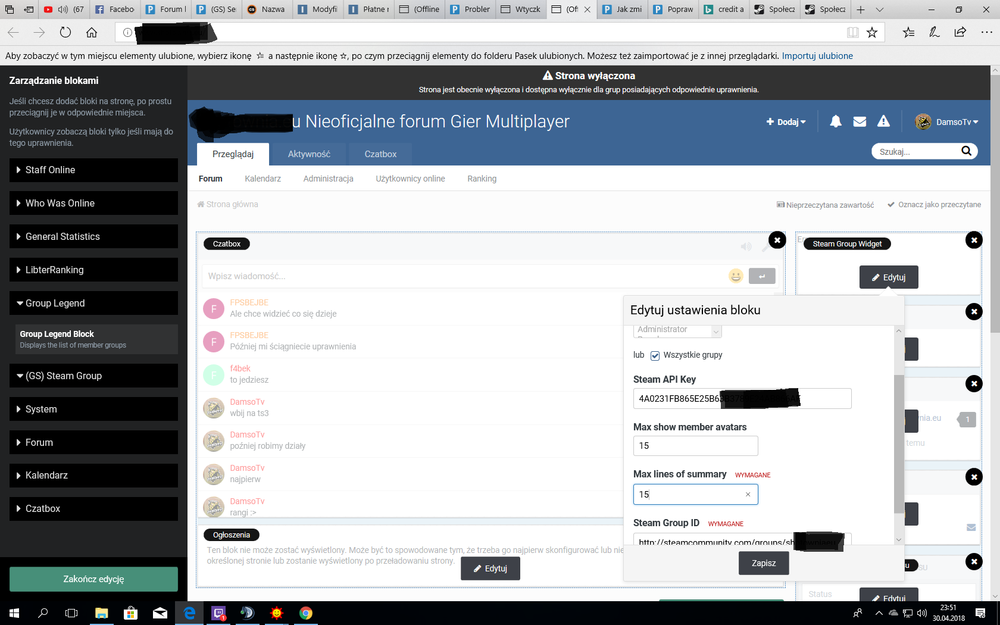Clear the Max lines of summary field

[747, 494]
